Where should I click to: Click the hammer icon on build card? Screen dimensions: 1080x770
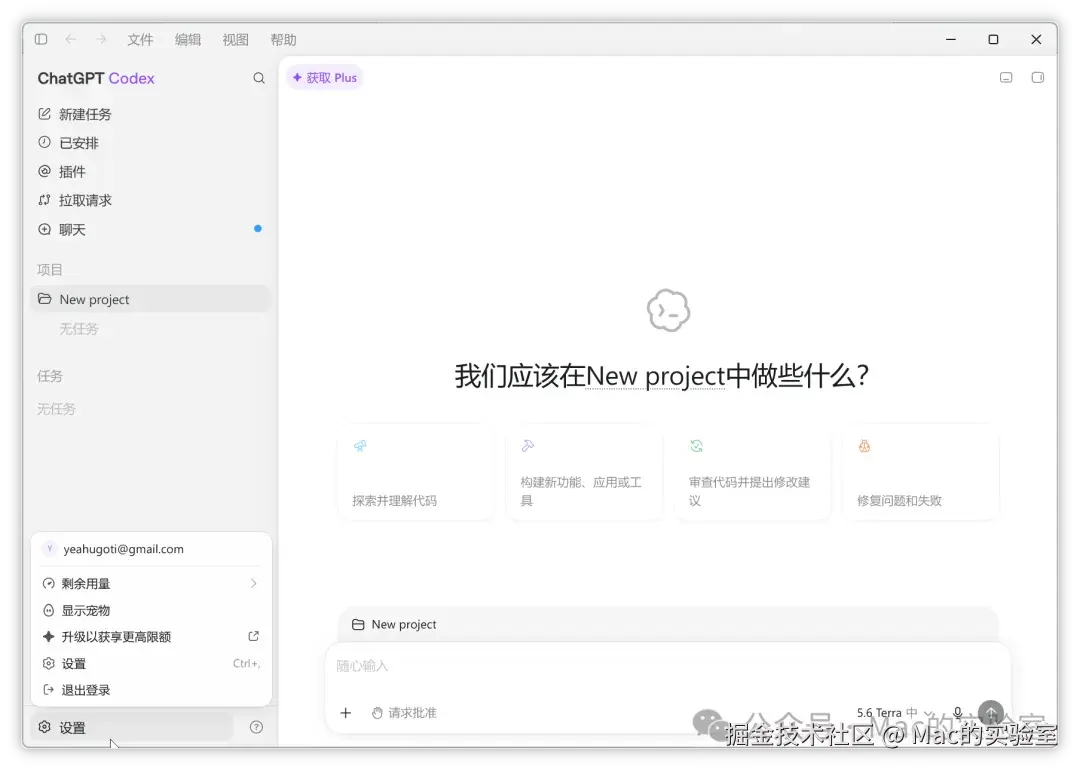[x=528, y=446]
